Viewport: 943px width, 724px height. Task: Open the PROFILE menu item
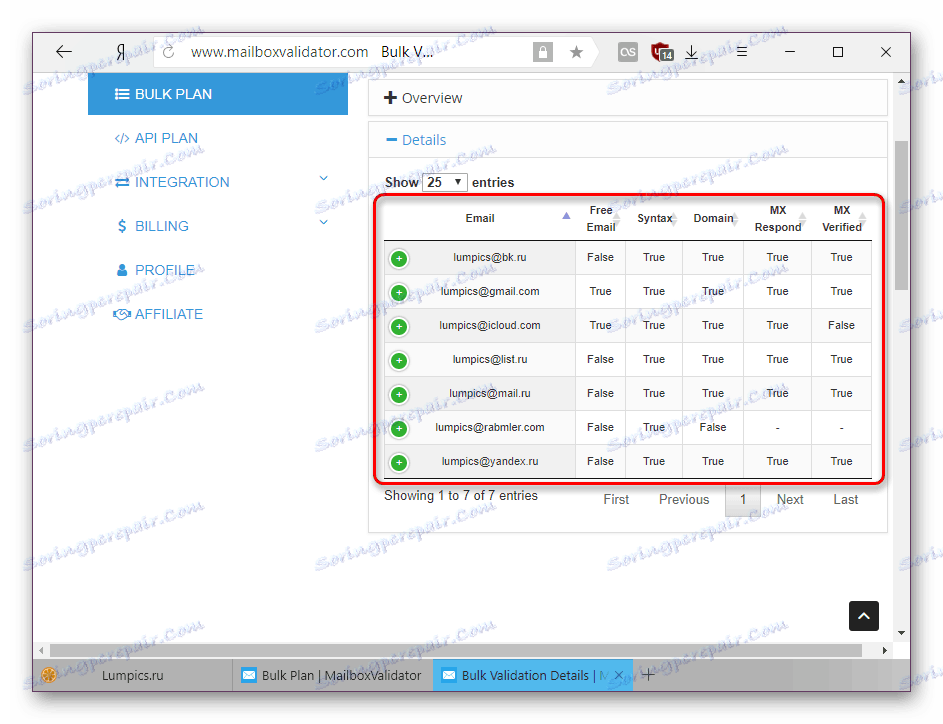point(156,270)
